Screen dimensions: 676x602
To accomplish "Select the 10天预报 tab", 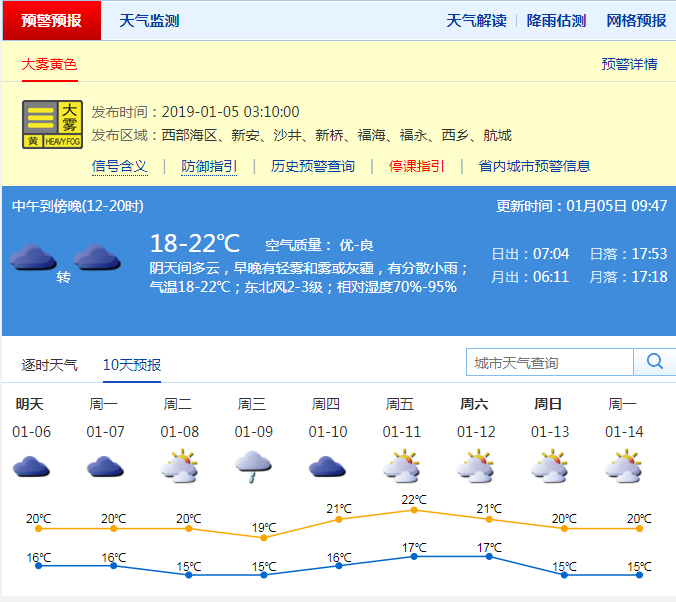I will pos(131,365).
